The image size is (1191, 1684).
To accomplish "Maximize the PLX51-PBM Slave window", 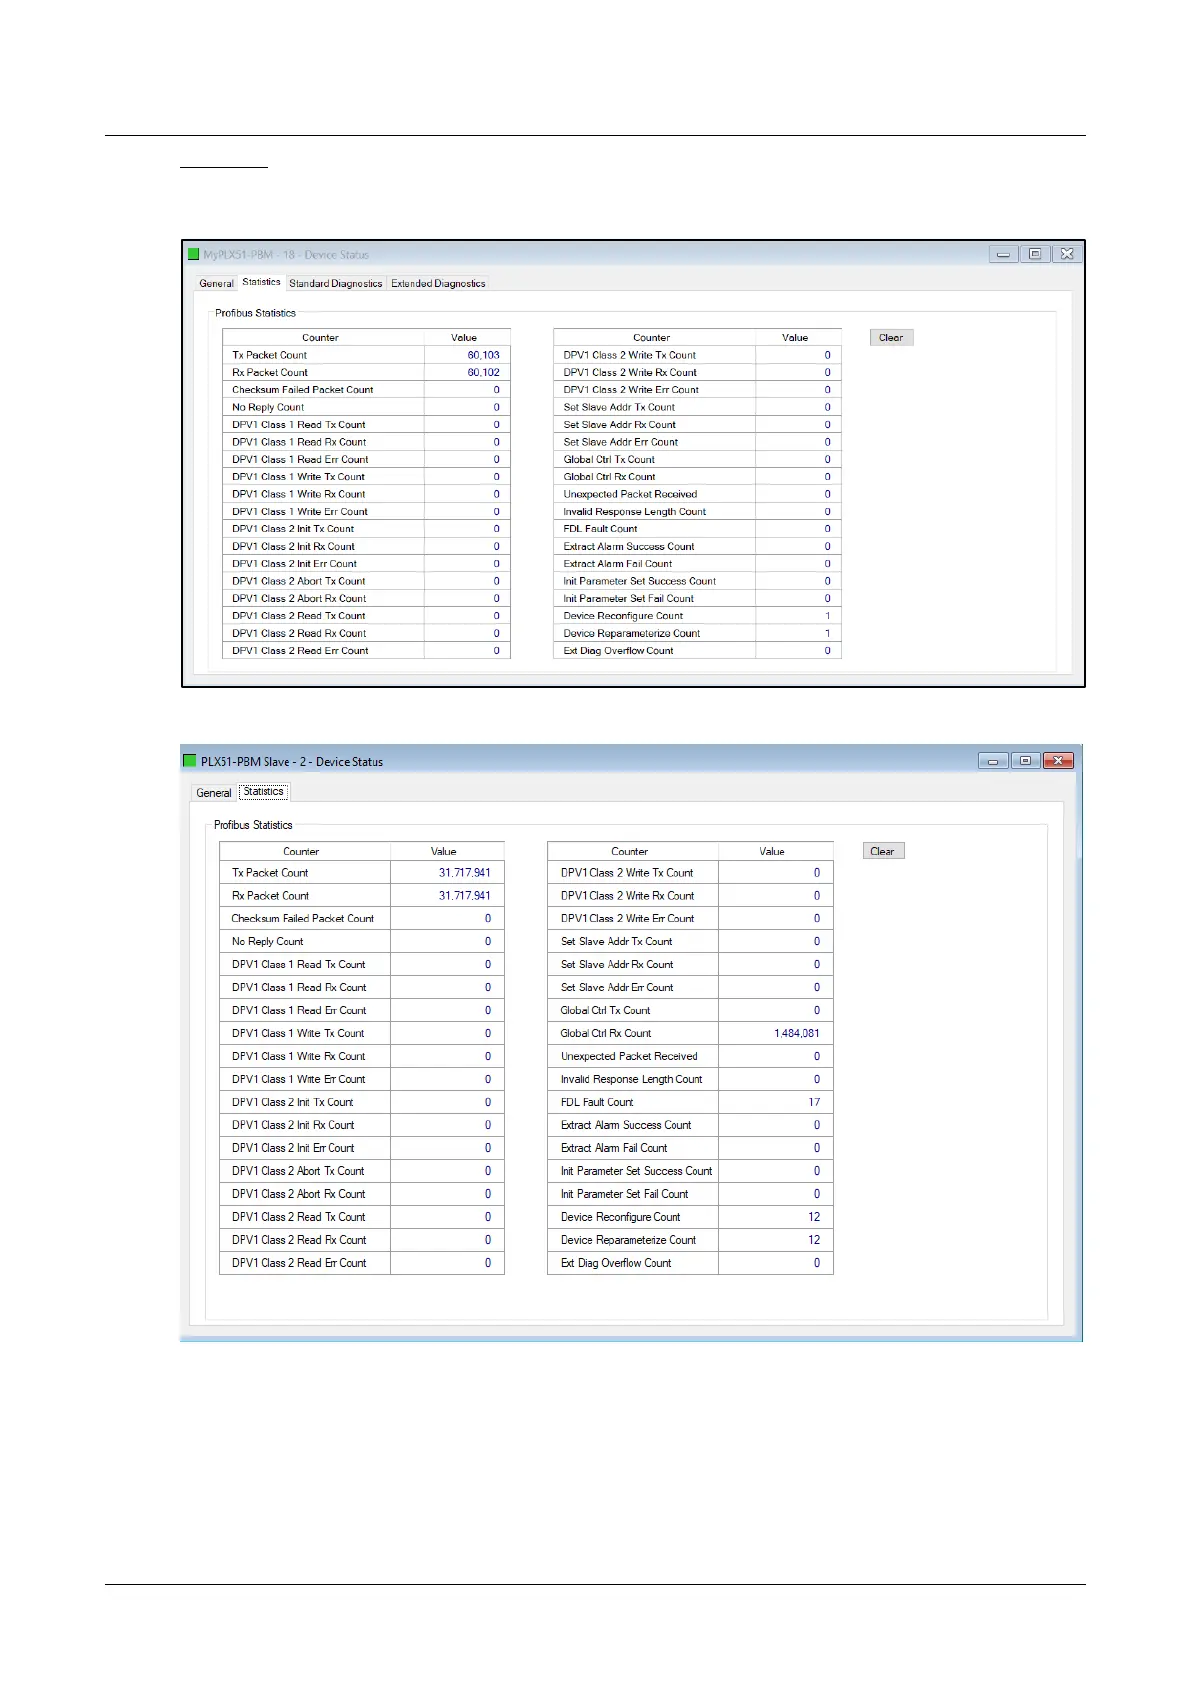I will point(1025,761).
